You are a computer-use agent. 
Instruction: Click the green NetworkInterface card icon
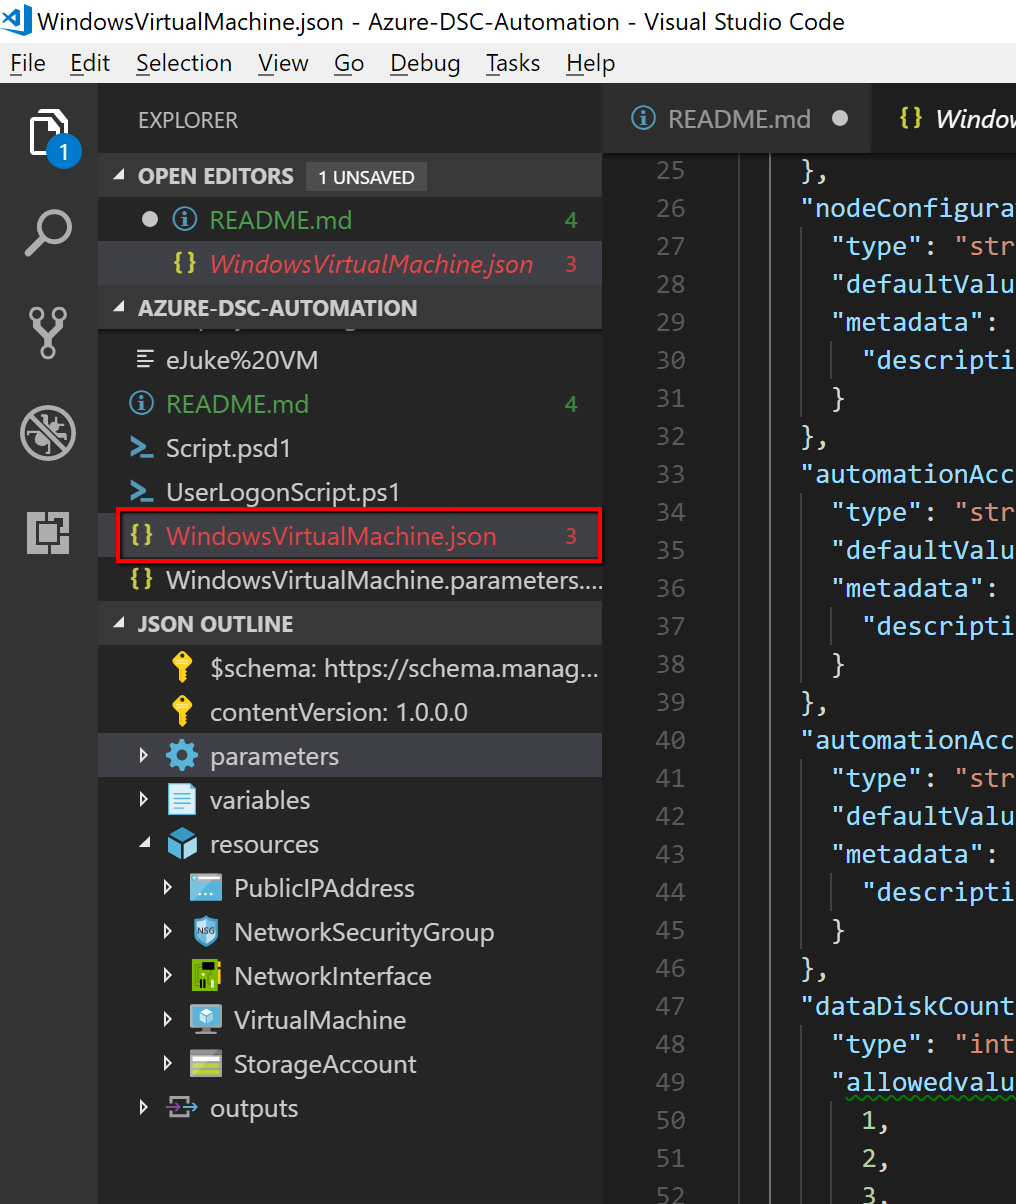point(206,975)
